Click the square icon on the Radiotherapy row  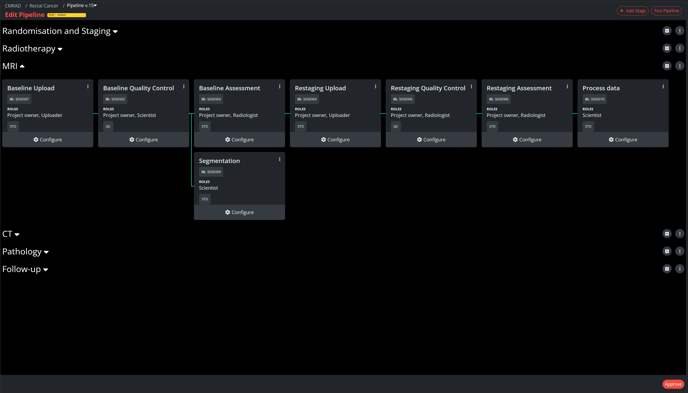pos(667,48)
